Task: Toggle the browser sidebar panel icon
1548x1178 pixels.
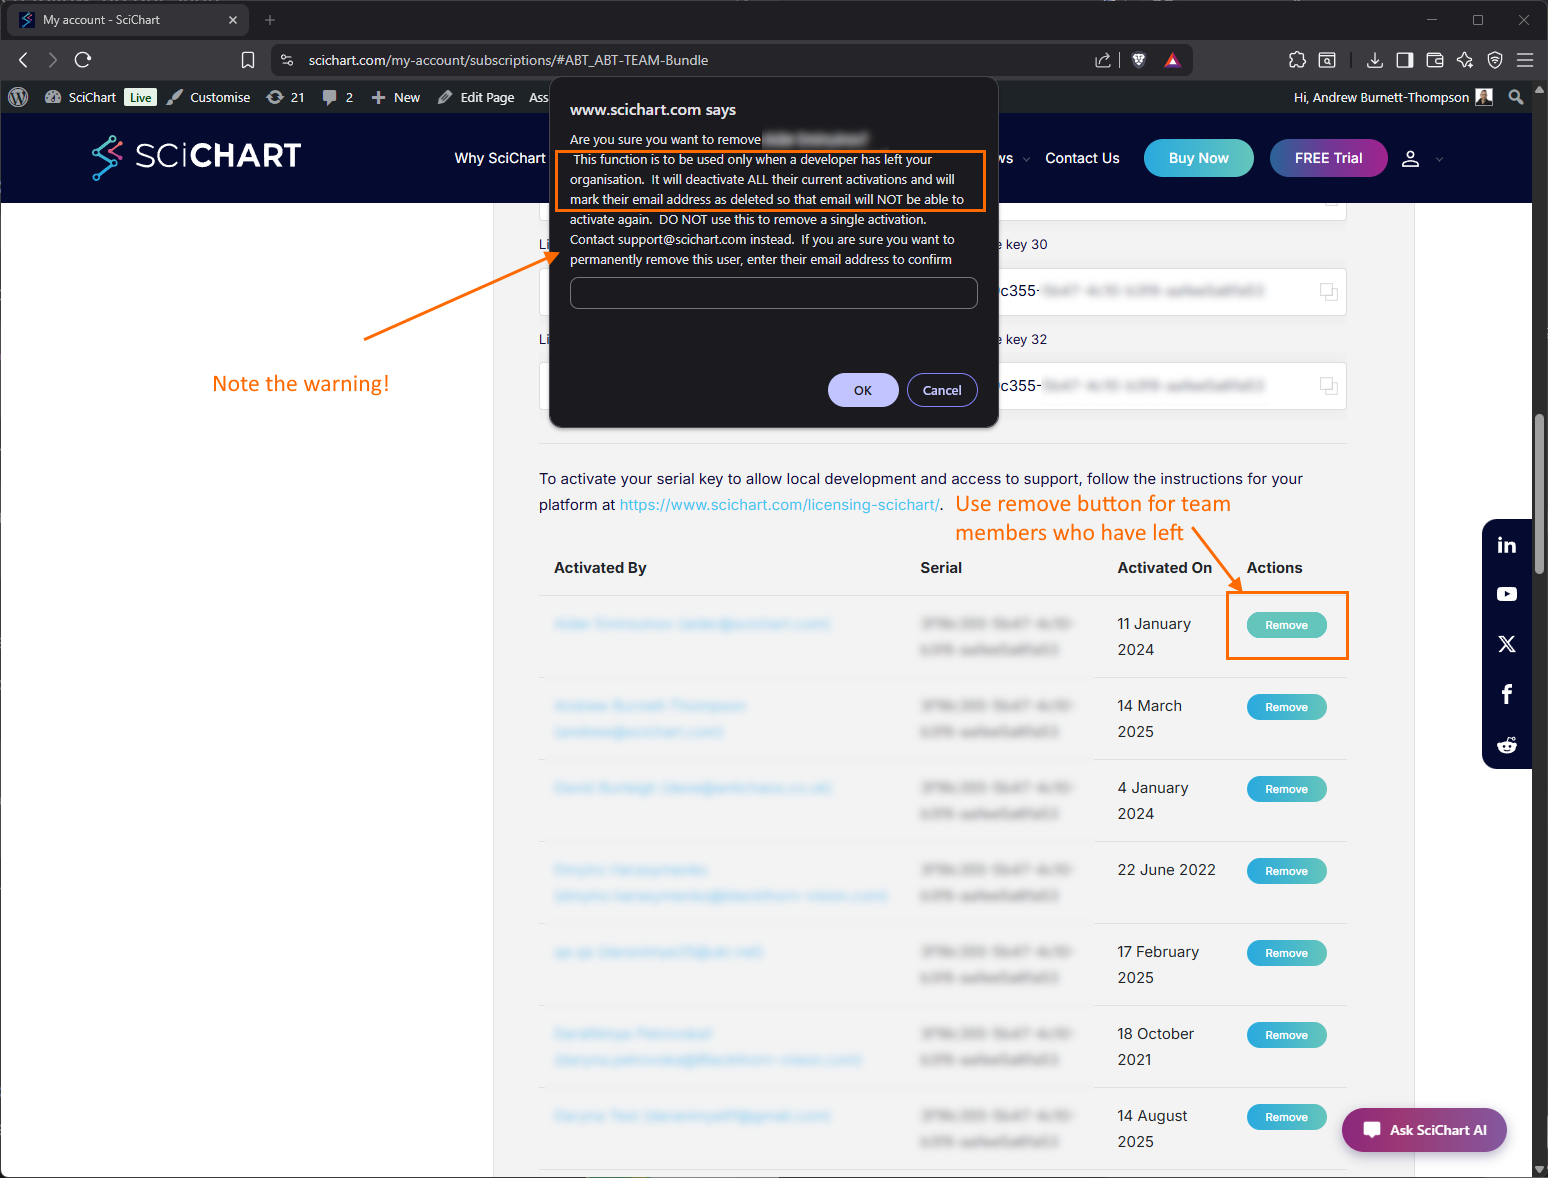Action: click(x=1404, y=59)
